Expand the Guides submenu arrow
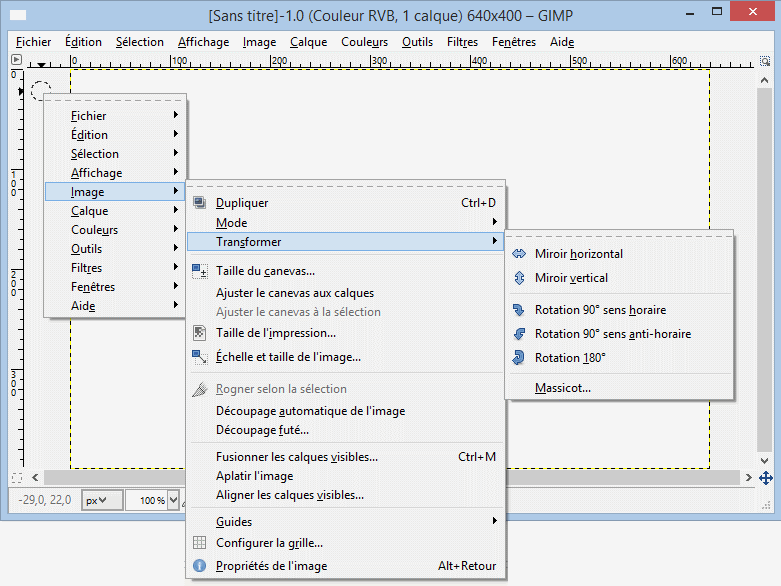 [x=495, y=521]
